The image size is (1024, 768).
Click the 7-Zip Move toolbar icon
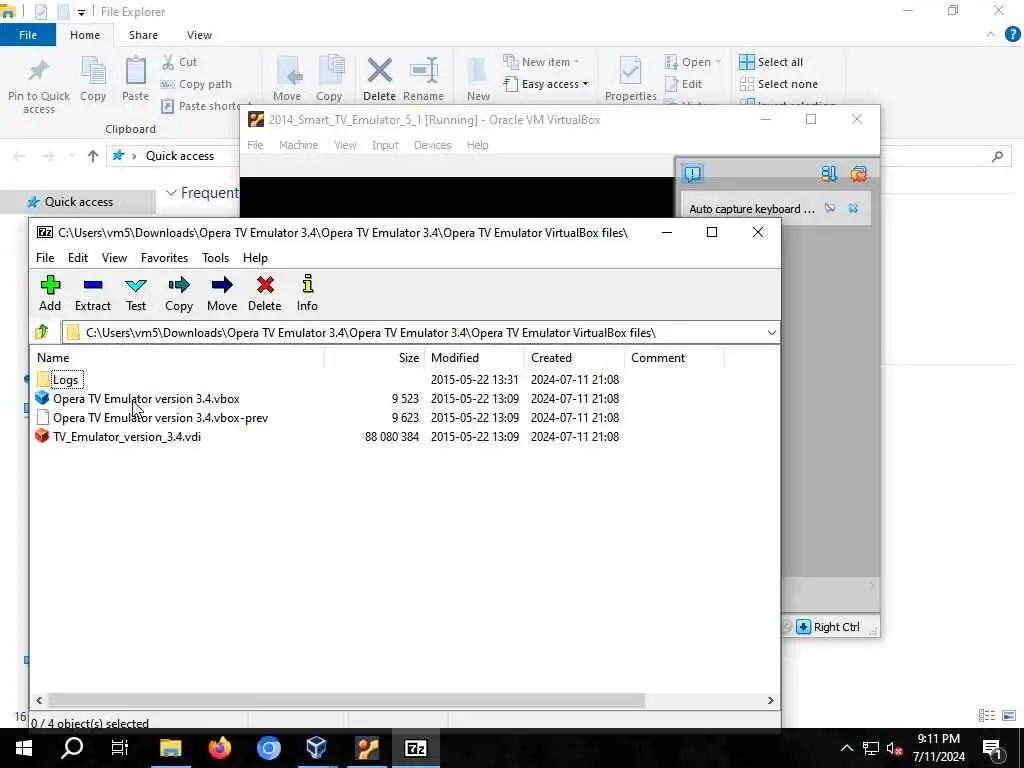[x=222, y=293]
